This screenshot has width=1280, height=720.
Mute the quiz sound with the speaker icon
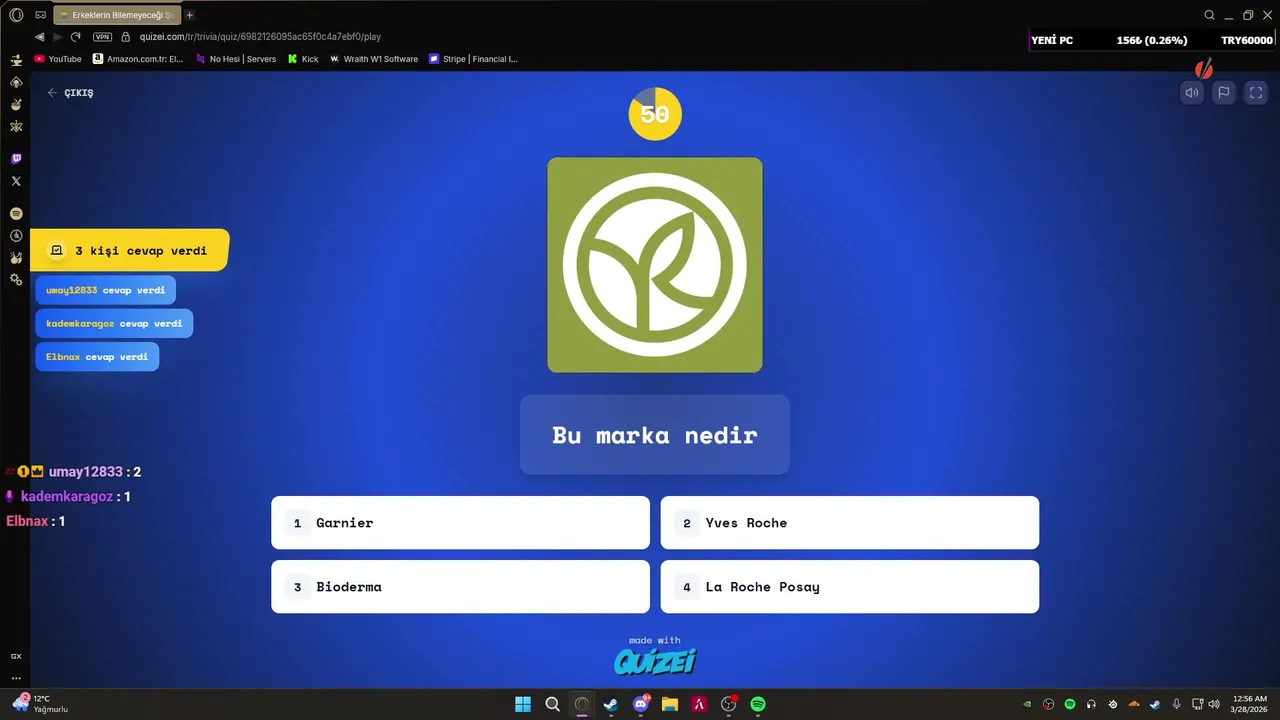[1191, 93]
